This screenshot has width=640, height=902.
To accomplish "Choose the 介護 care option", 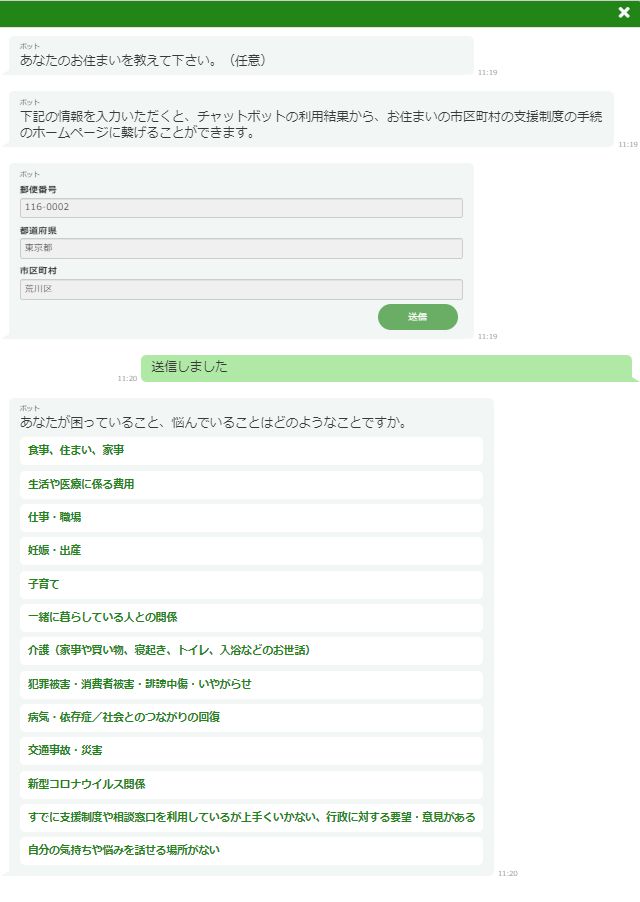I will click(251, 651).
